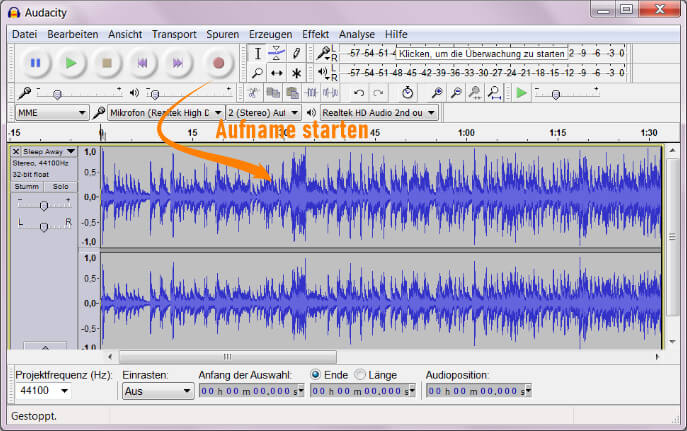Click the Play-at-speed green arrow
687x431 pixels.
521,93
